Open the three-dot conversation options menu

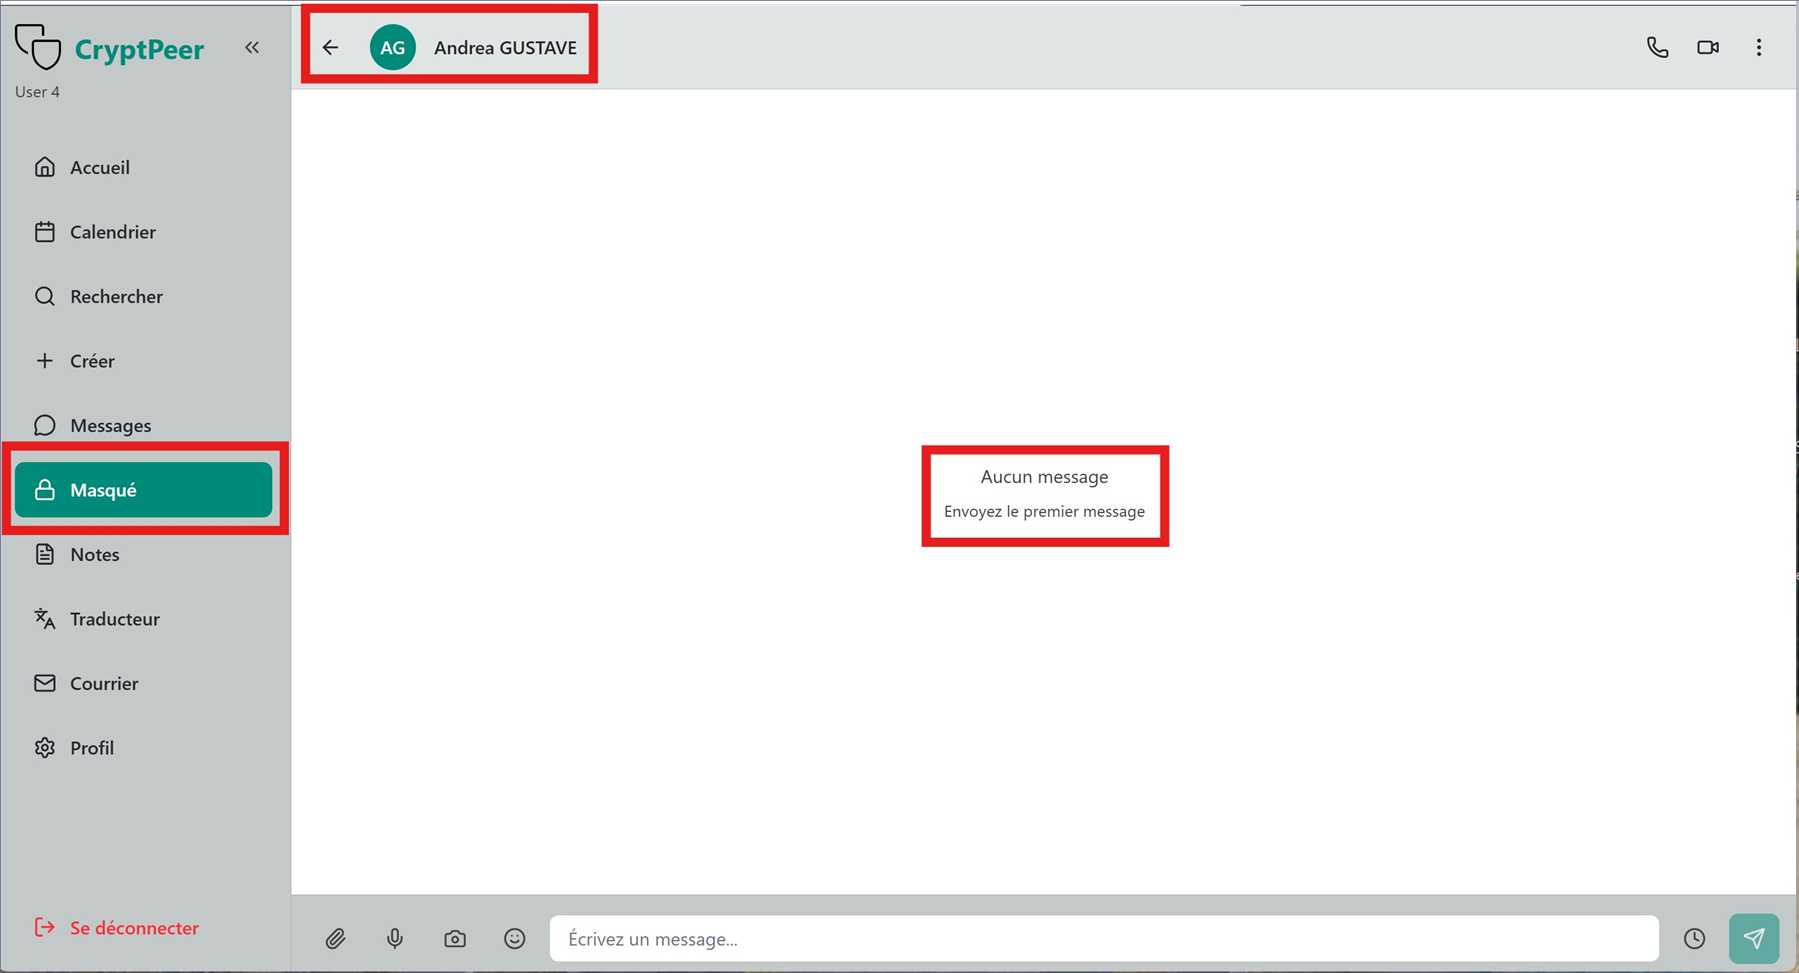1759,47
